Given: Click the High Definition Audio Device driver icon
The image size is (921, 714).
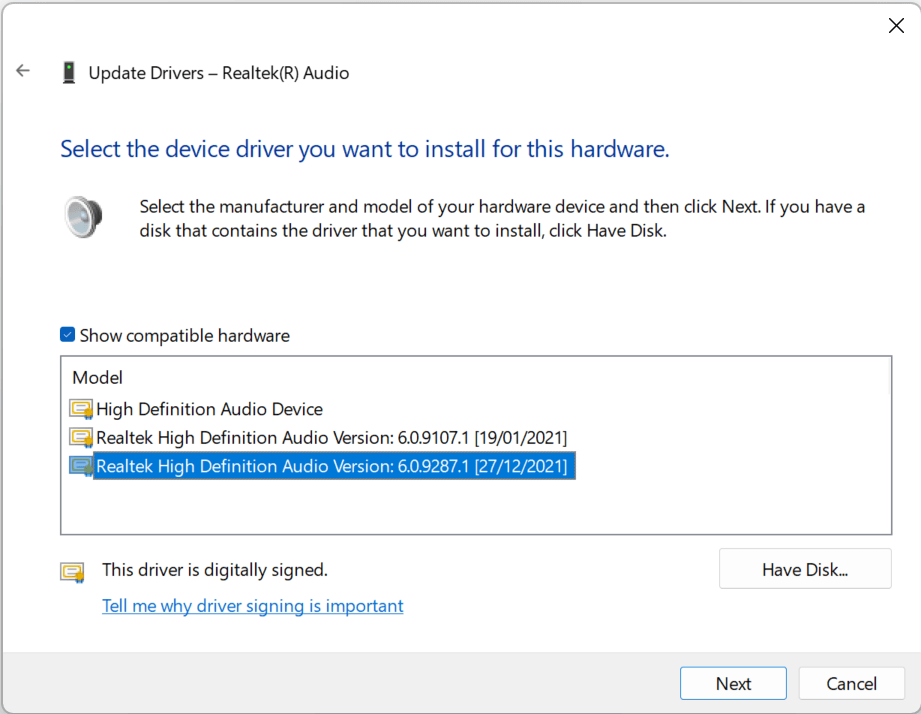Looking at the screenshot, I should click(x=81, y=409).
